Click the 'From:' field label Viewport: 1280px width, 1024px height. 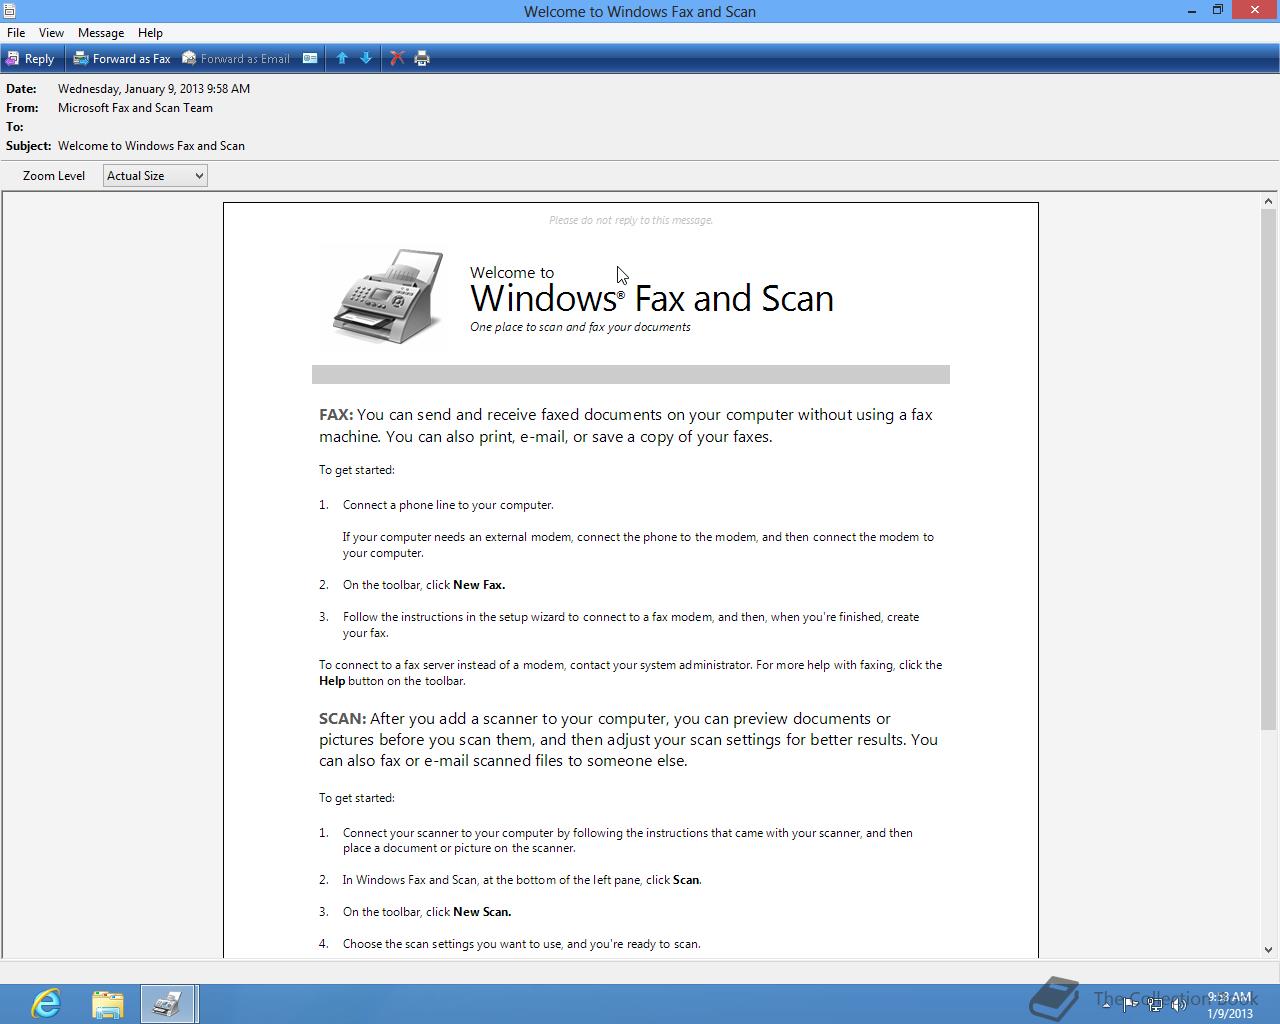tap(22, 108)
